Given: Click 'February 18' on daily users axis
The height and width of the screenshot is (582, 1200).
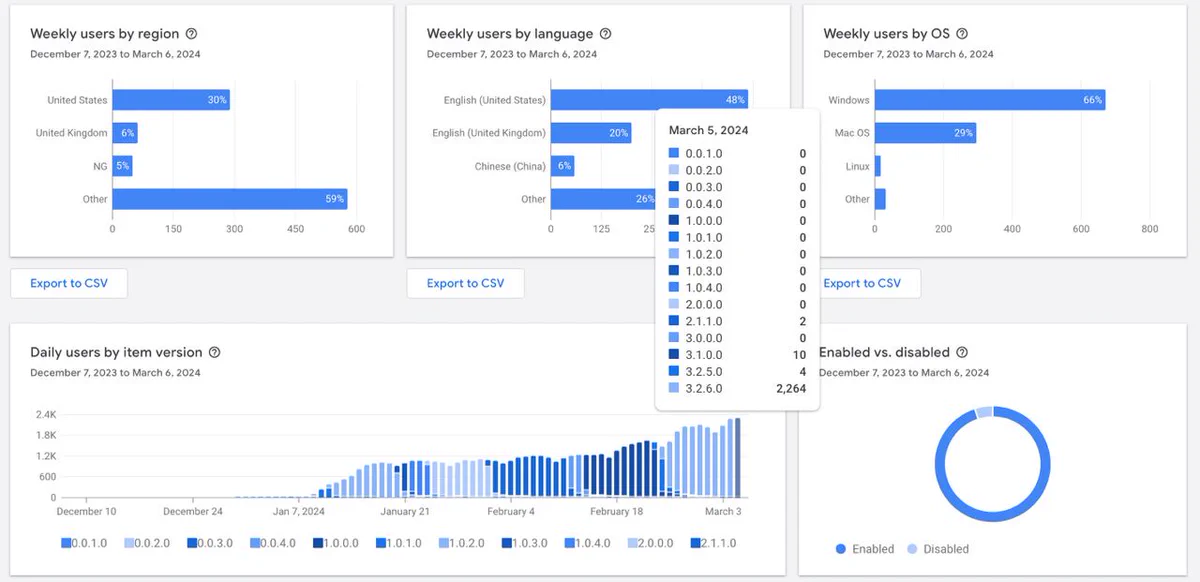Looking at the screenshot, I should (617, 511).
